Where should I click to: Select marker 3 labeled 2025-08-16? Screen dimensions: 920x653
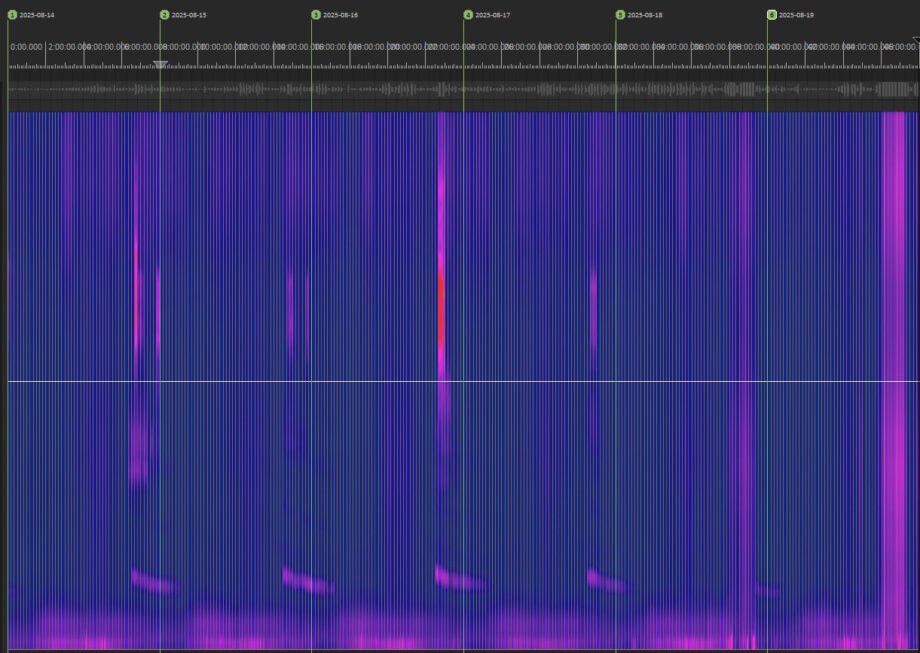(316, 15)
